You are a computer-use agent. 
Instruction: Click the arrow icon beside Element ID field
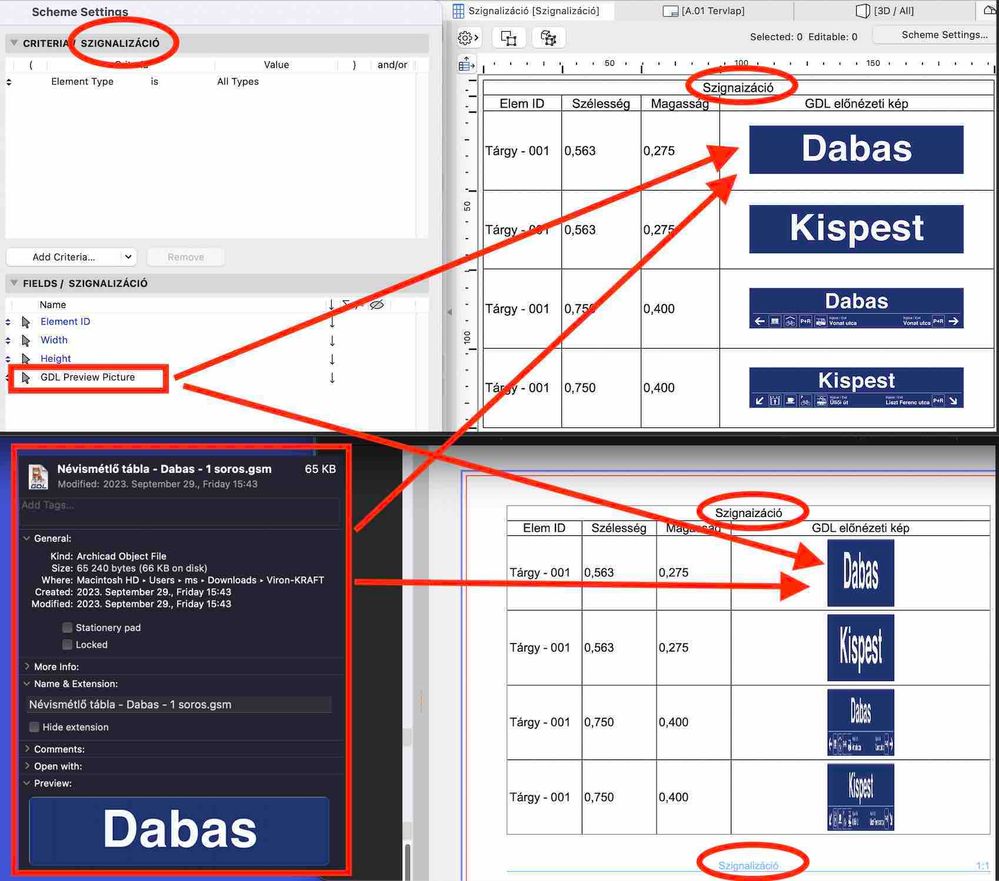(26, 322)
